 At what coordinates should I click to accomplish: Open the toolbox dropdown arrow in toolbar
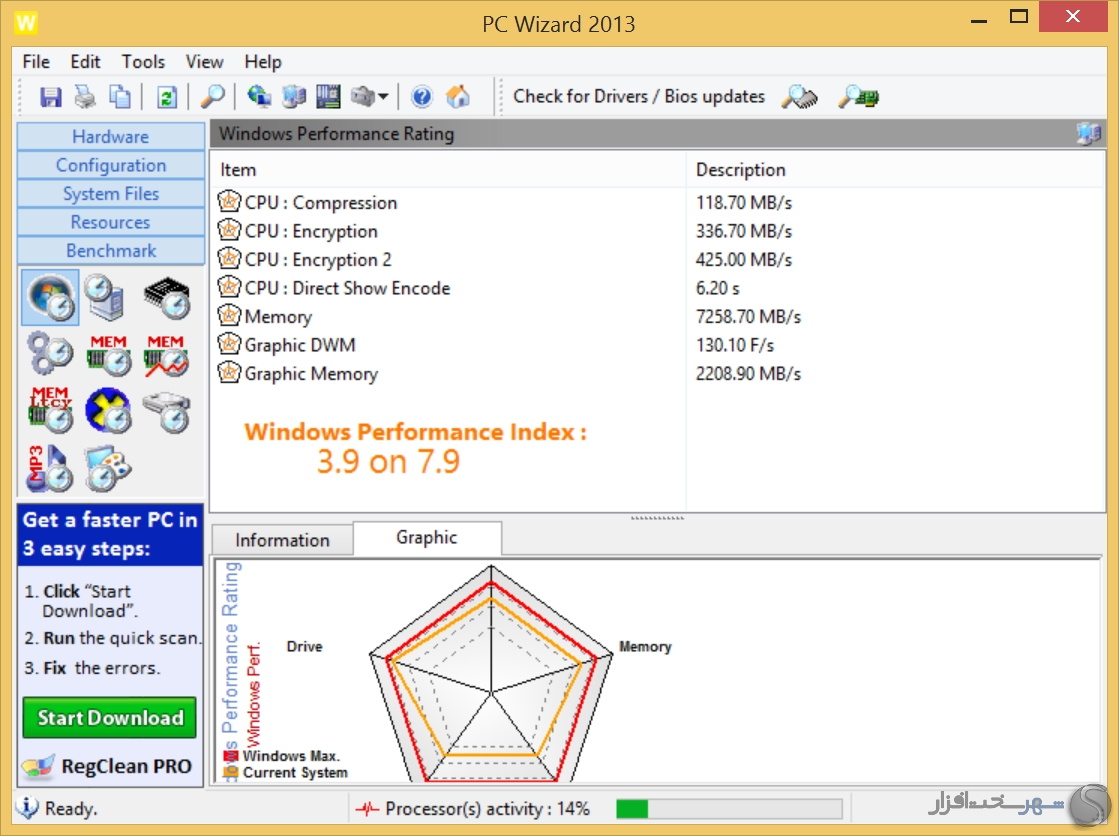pyautogui.click(x=383, y=96)
